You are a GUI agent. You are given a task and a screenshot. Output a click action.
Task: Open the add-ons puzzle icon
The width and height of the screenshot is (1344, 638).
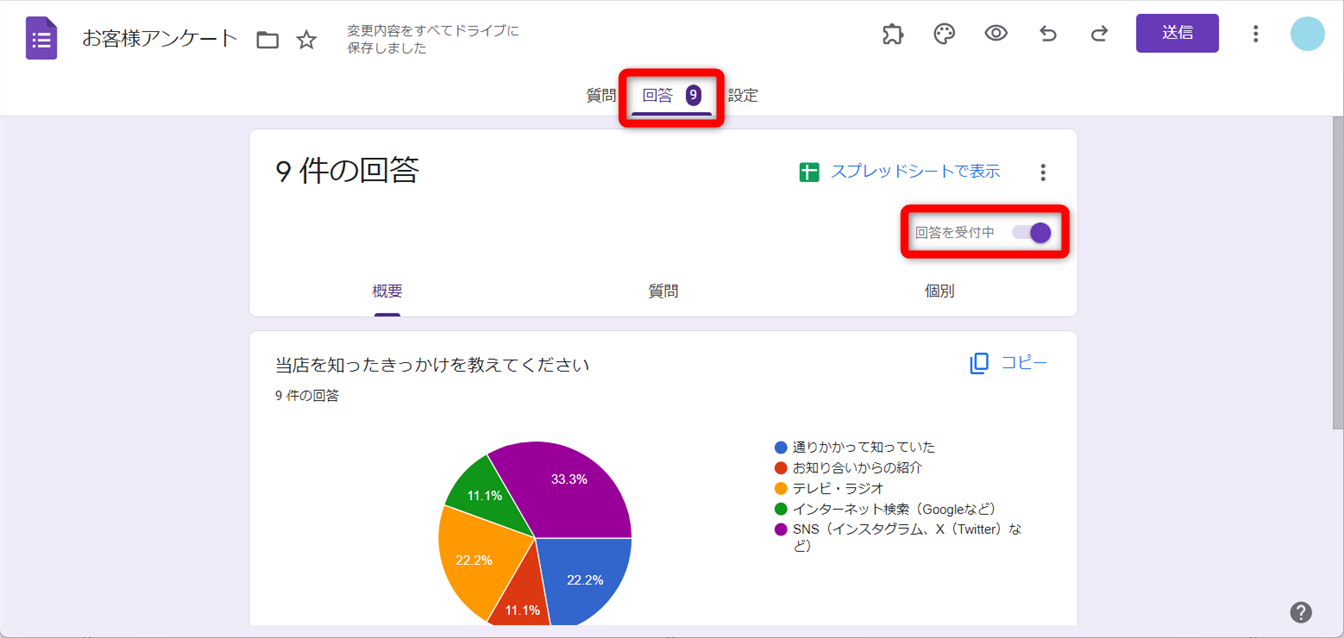tap(893, 34)
